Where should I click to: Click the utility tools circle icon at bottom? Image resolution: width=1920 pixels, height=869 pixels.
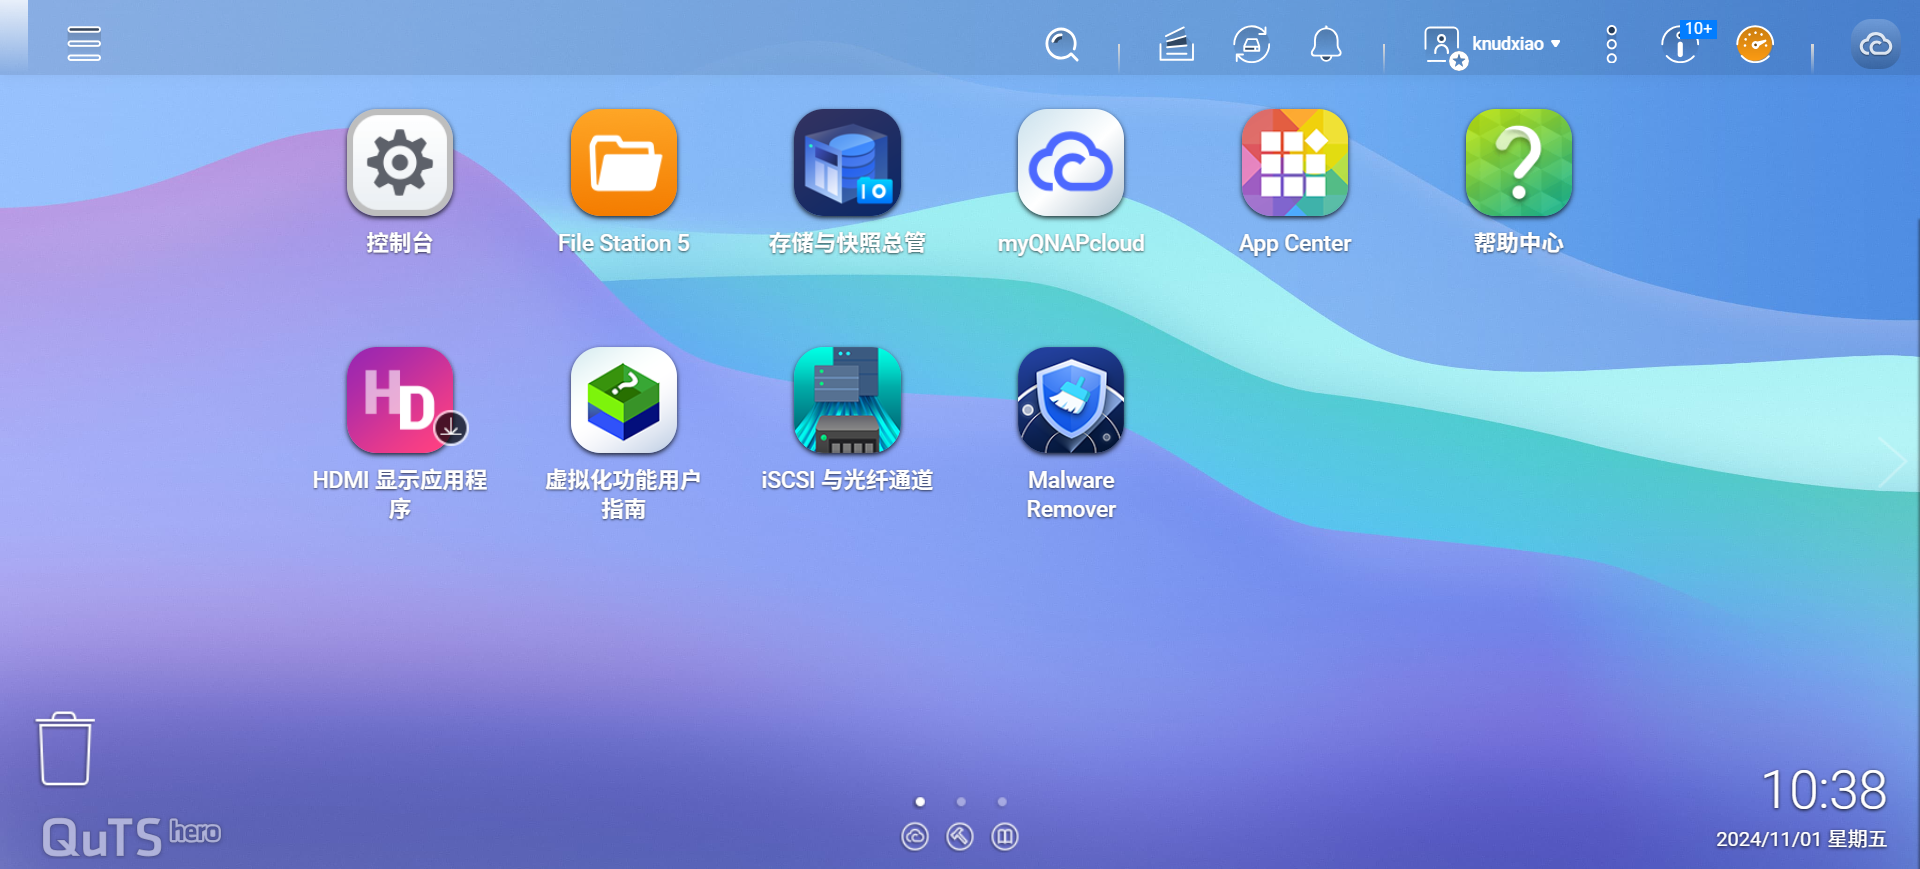tap(960, 836)
